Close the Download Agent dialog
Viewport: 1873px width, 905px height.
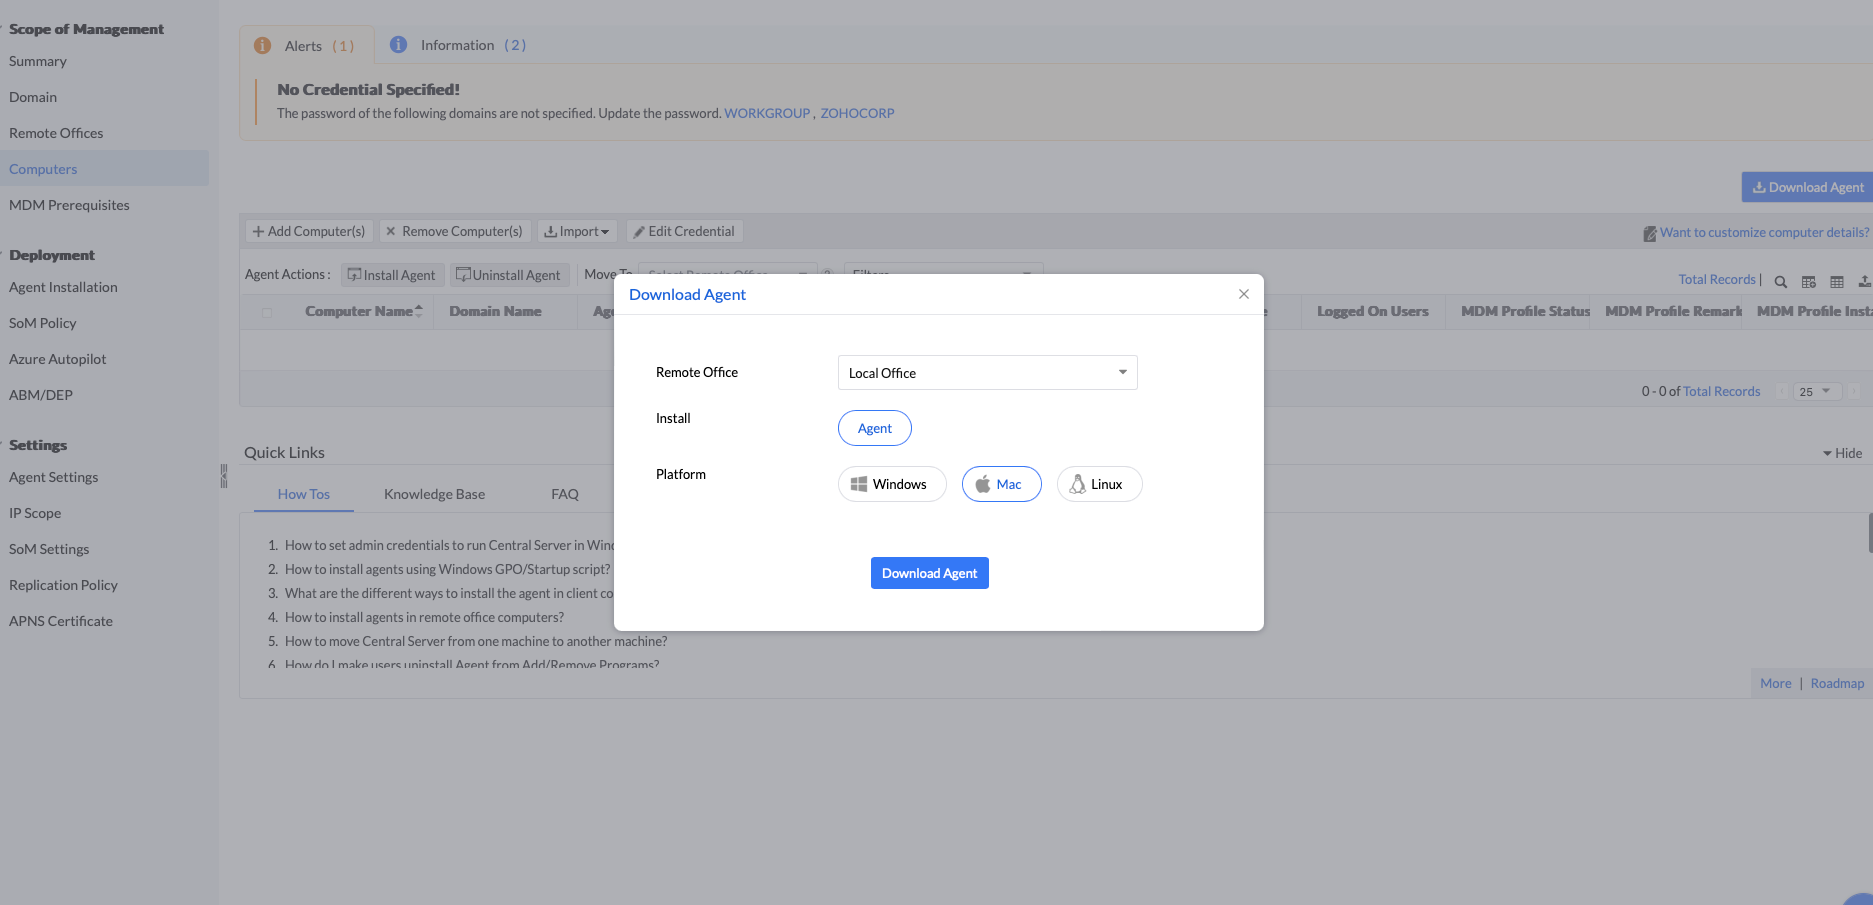tap(1243, 294)
